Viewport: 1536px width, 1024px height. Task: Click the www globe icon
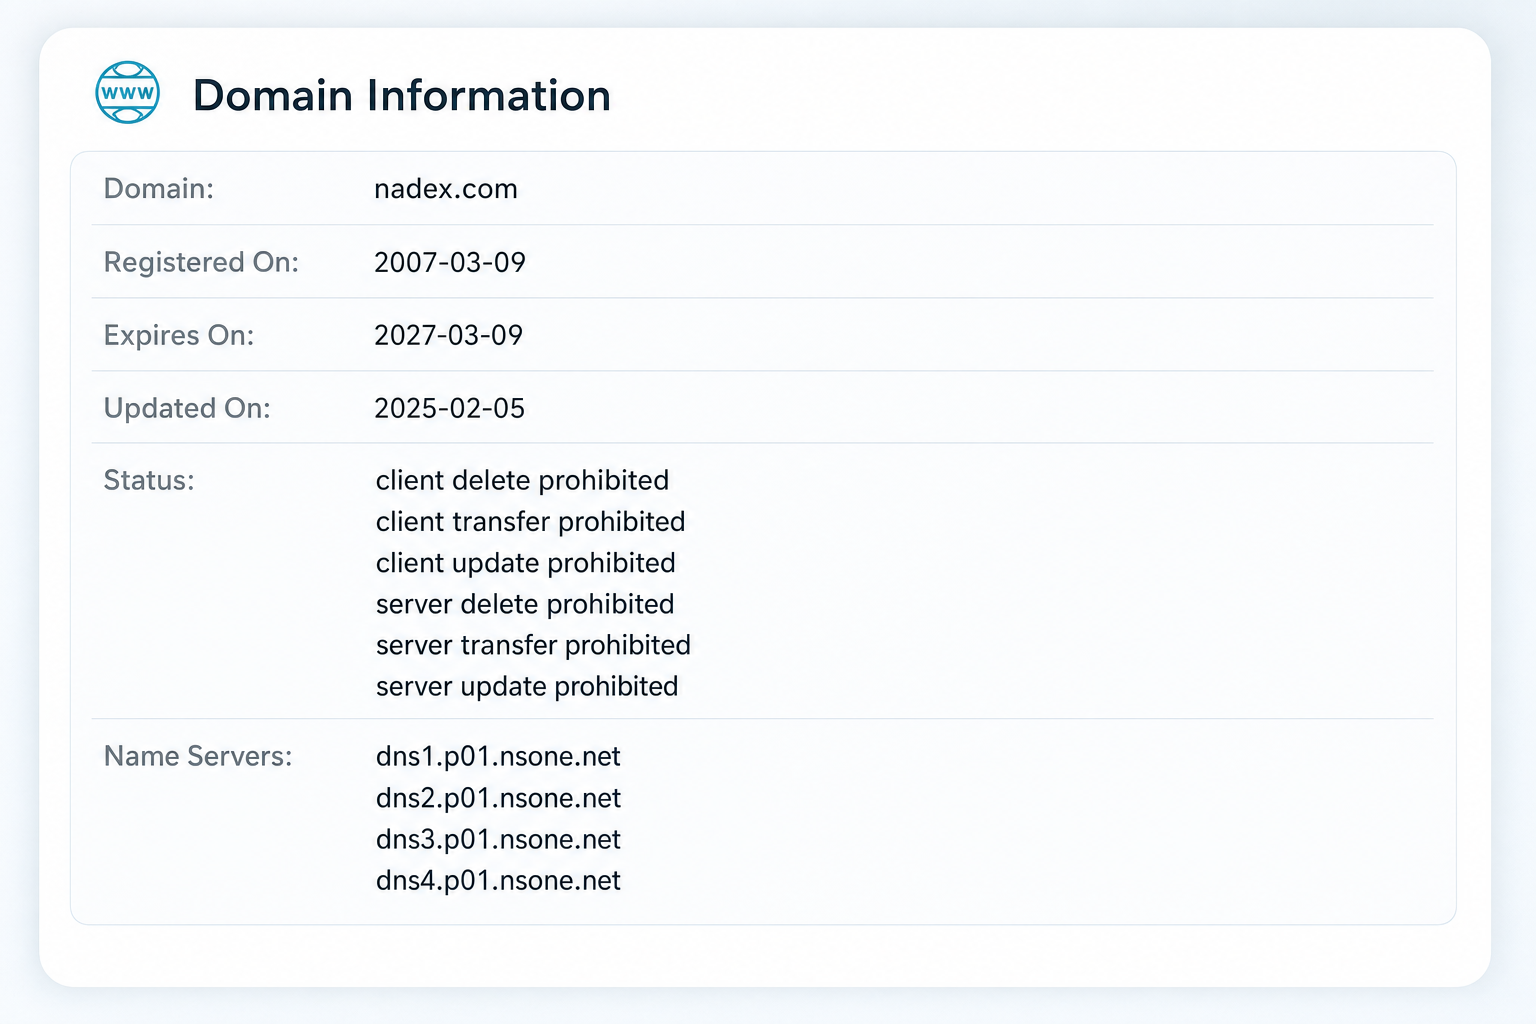(127, 92)
